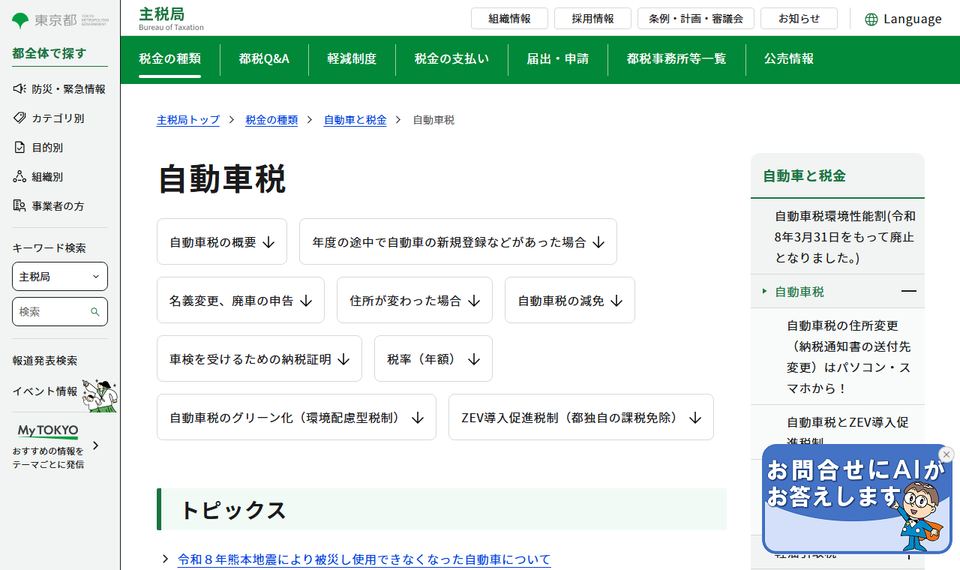Click the search magnifier icon

click(95, 312)
